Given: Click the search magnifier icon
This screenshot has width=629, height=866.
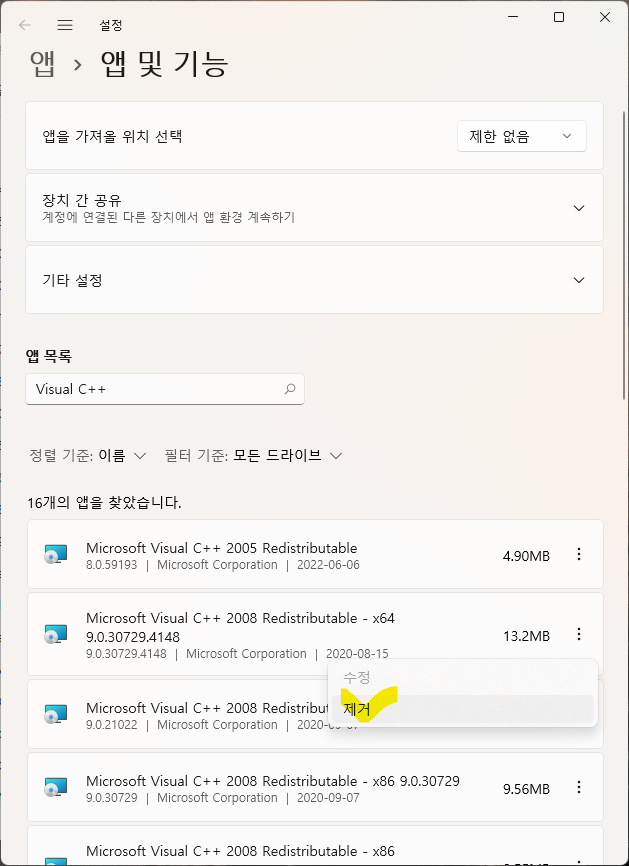Looking at the screenshot, I should coord(290,389).
